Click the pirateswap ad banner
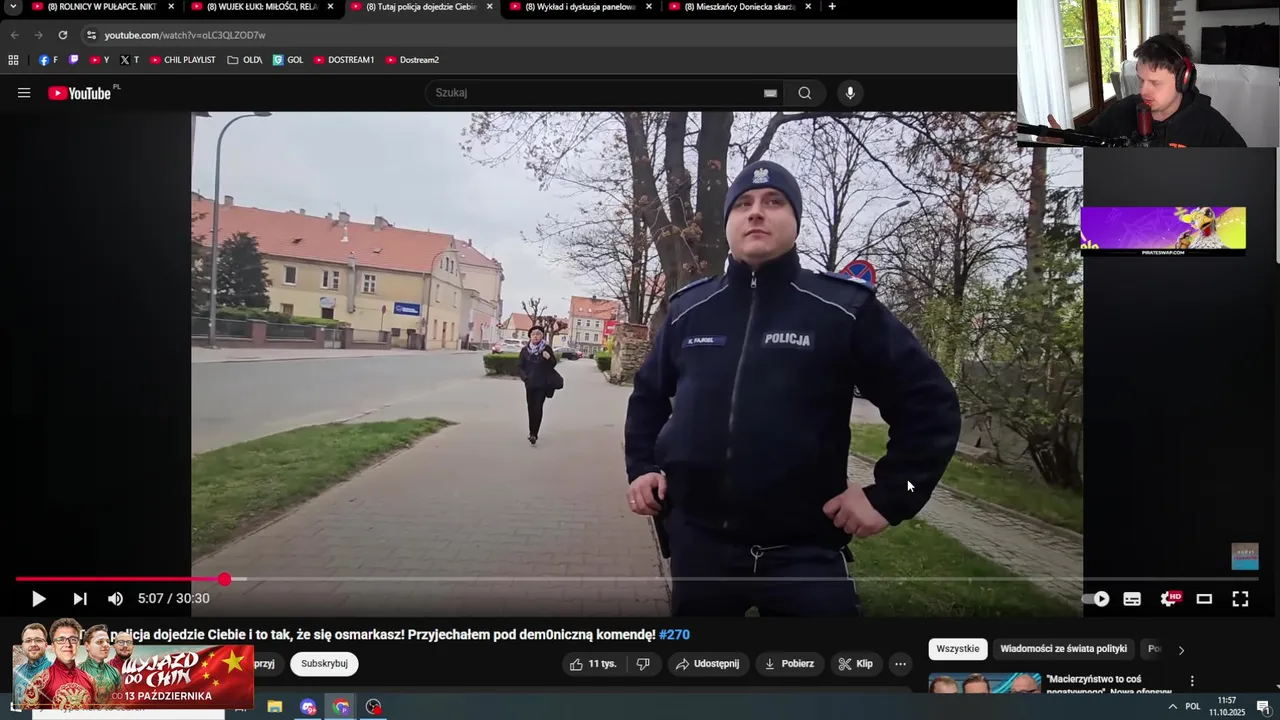This screenshot has width=1280, height=720. point(1163,231)
